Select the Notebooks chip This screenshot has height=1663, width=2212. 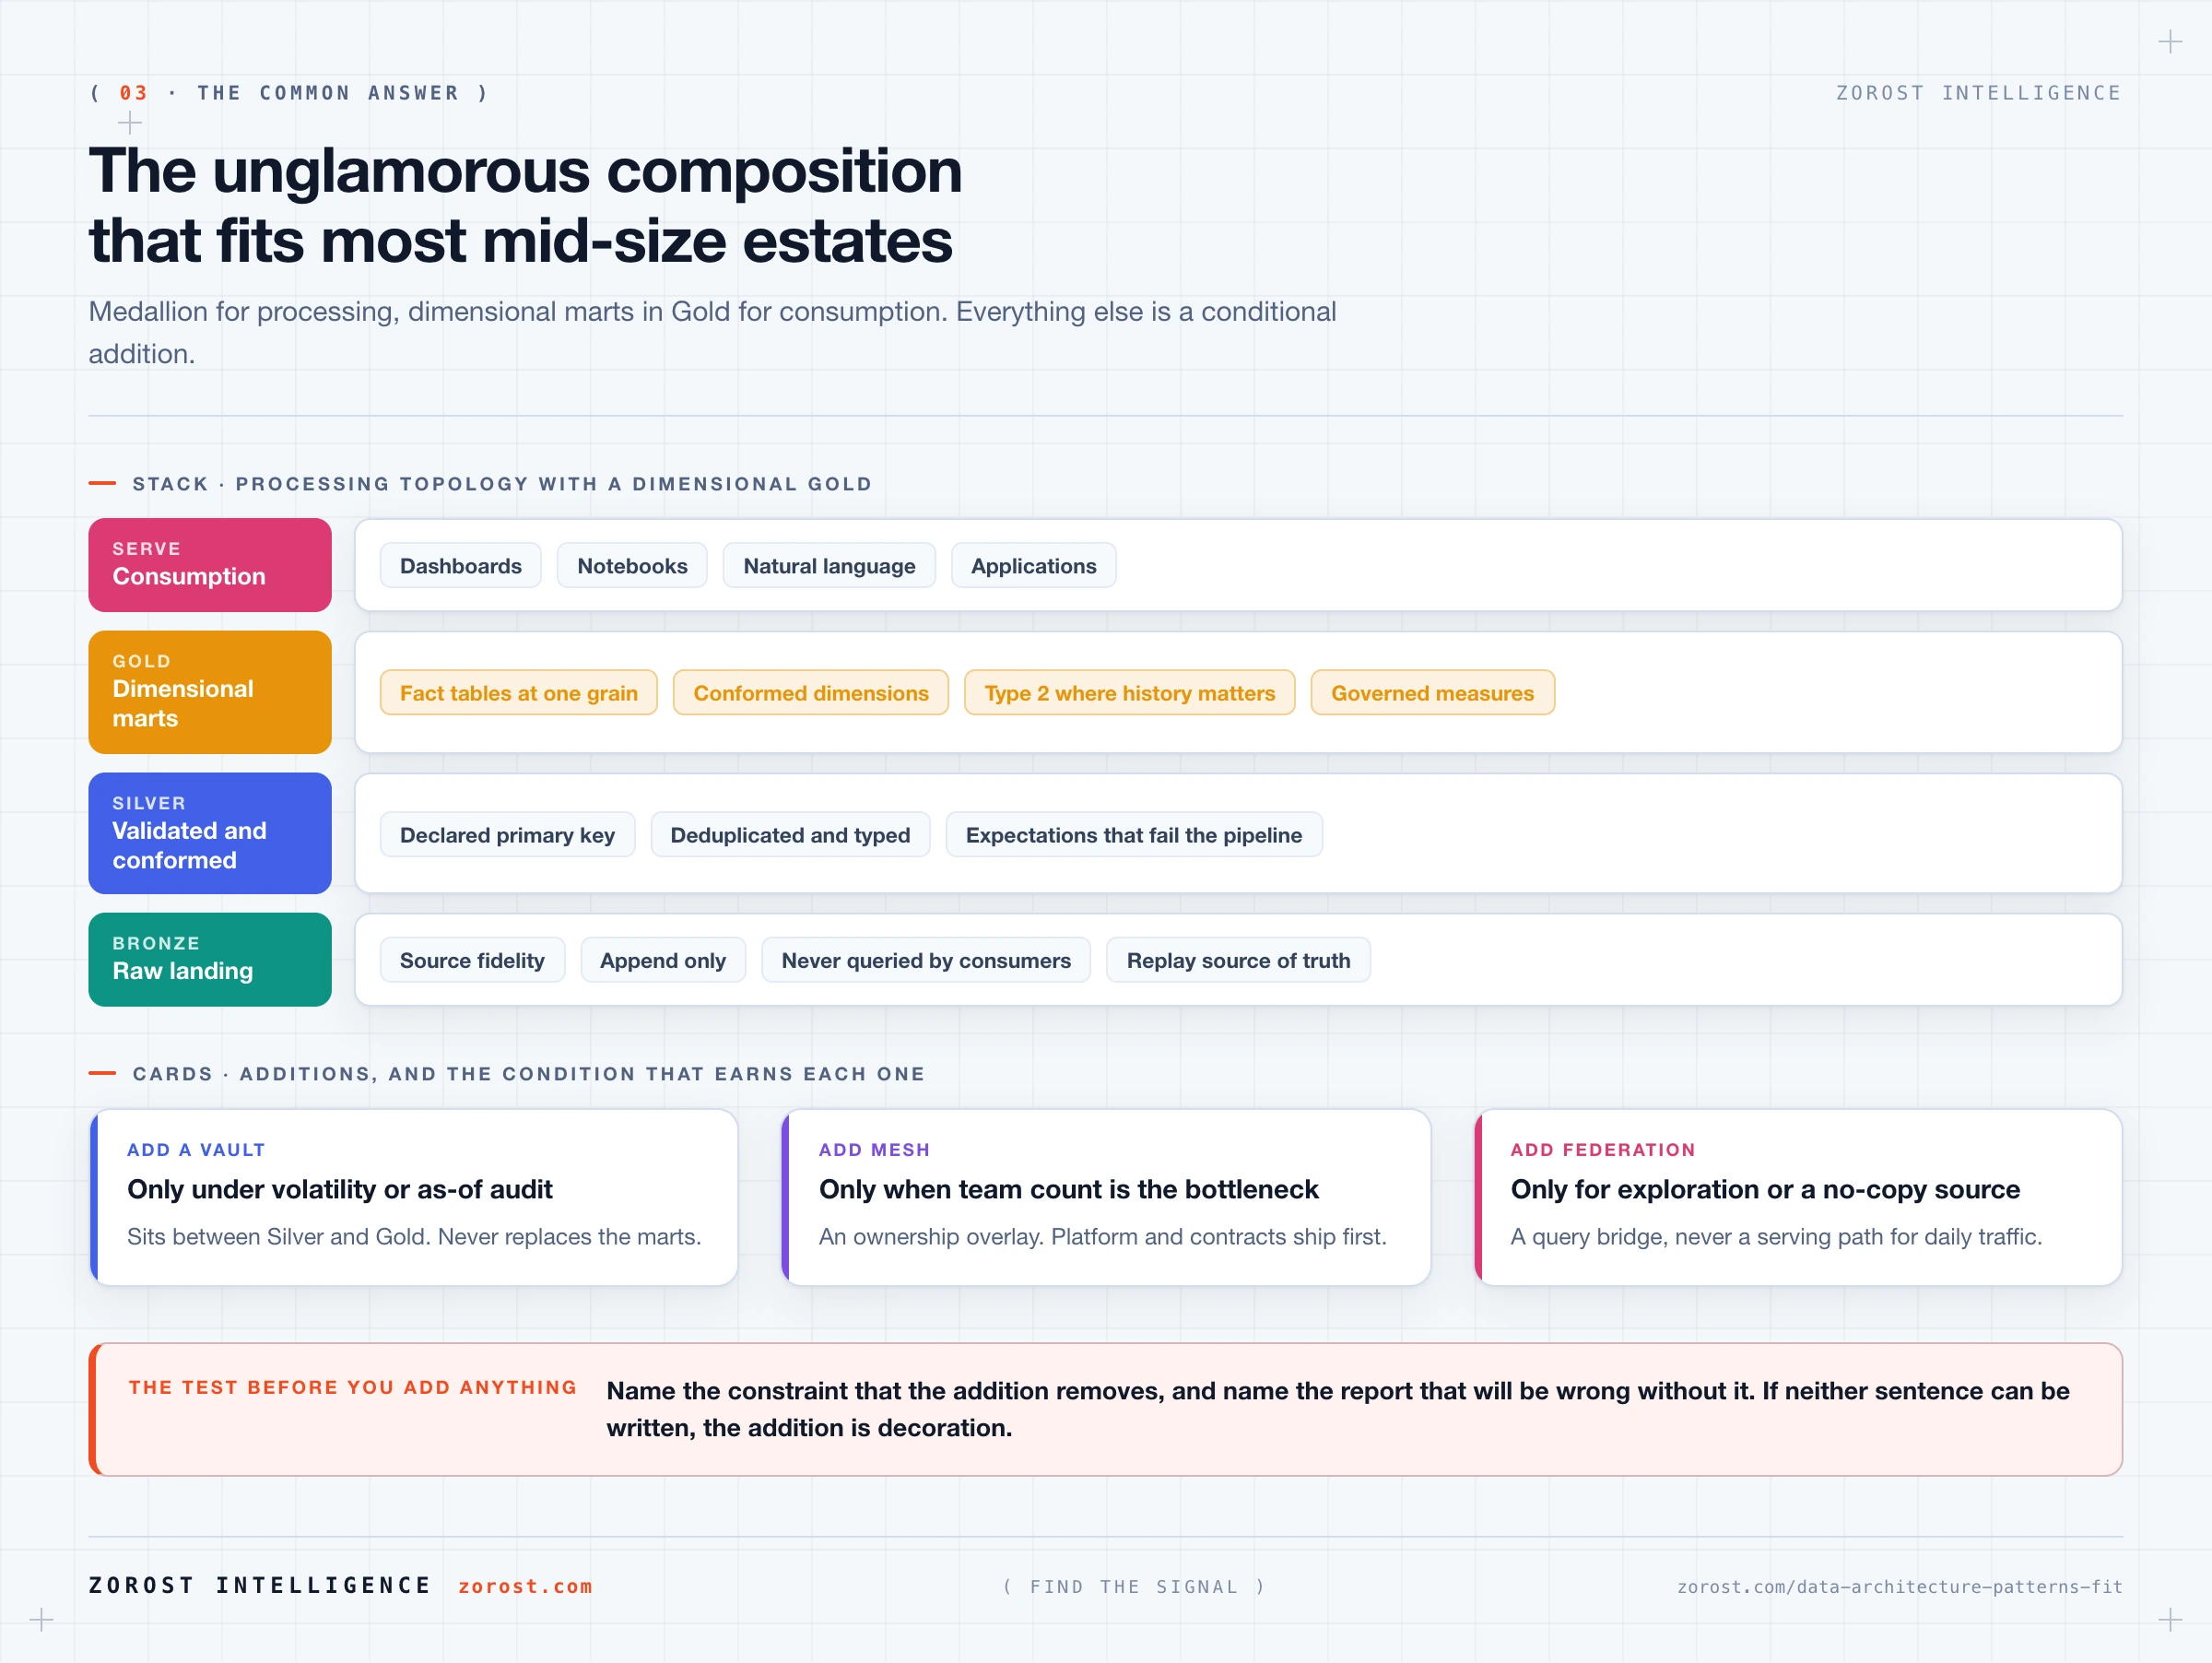coord(632,566)
